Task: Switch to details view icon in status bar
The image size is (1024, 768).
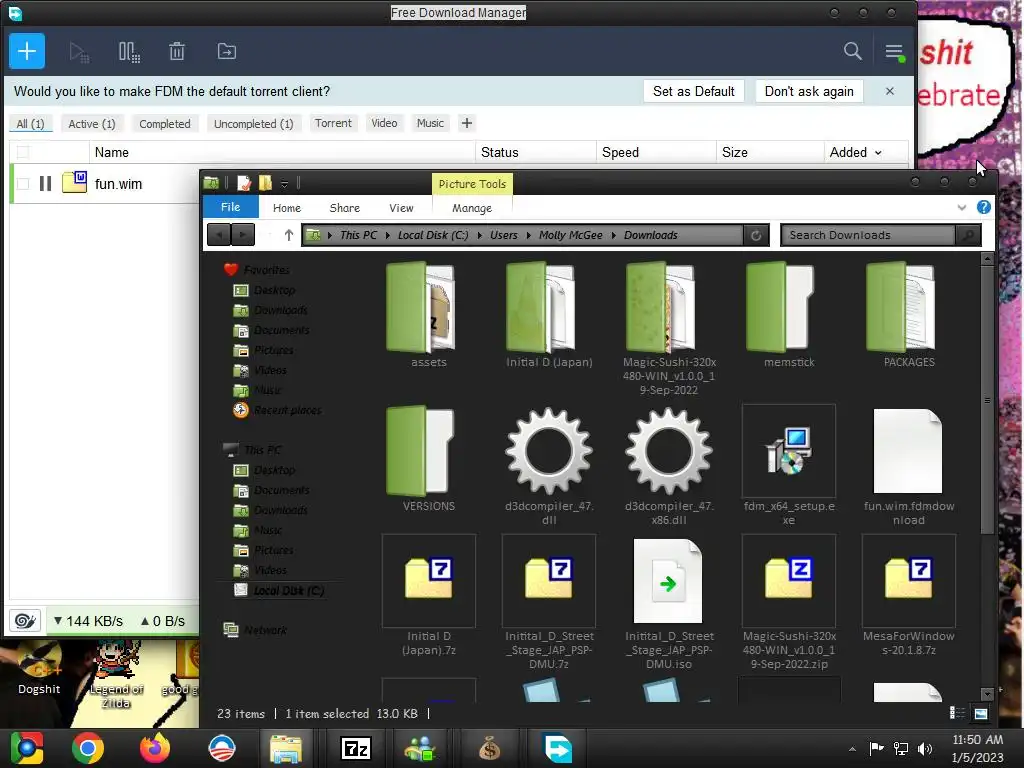Action: [956, 714]
